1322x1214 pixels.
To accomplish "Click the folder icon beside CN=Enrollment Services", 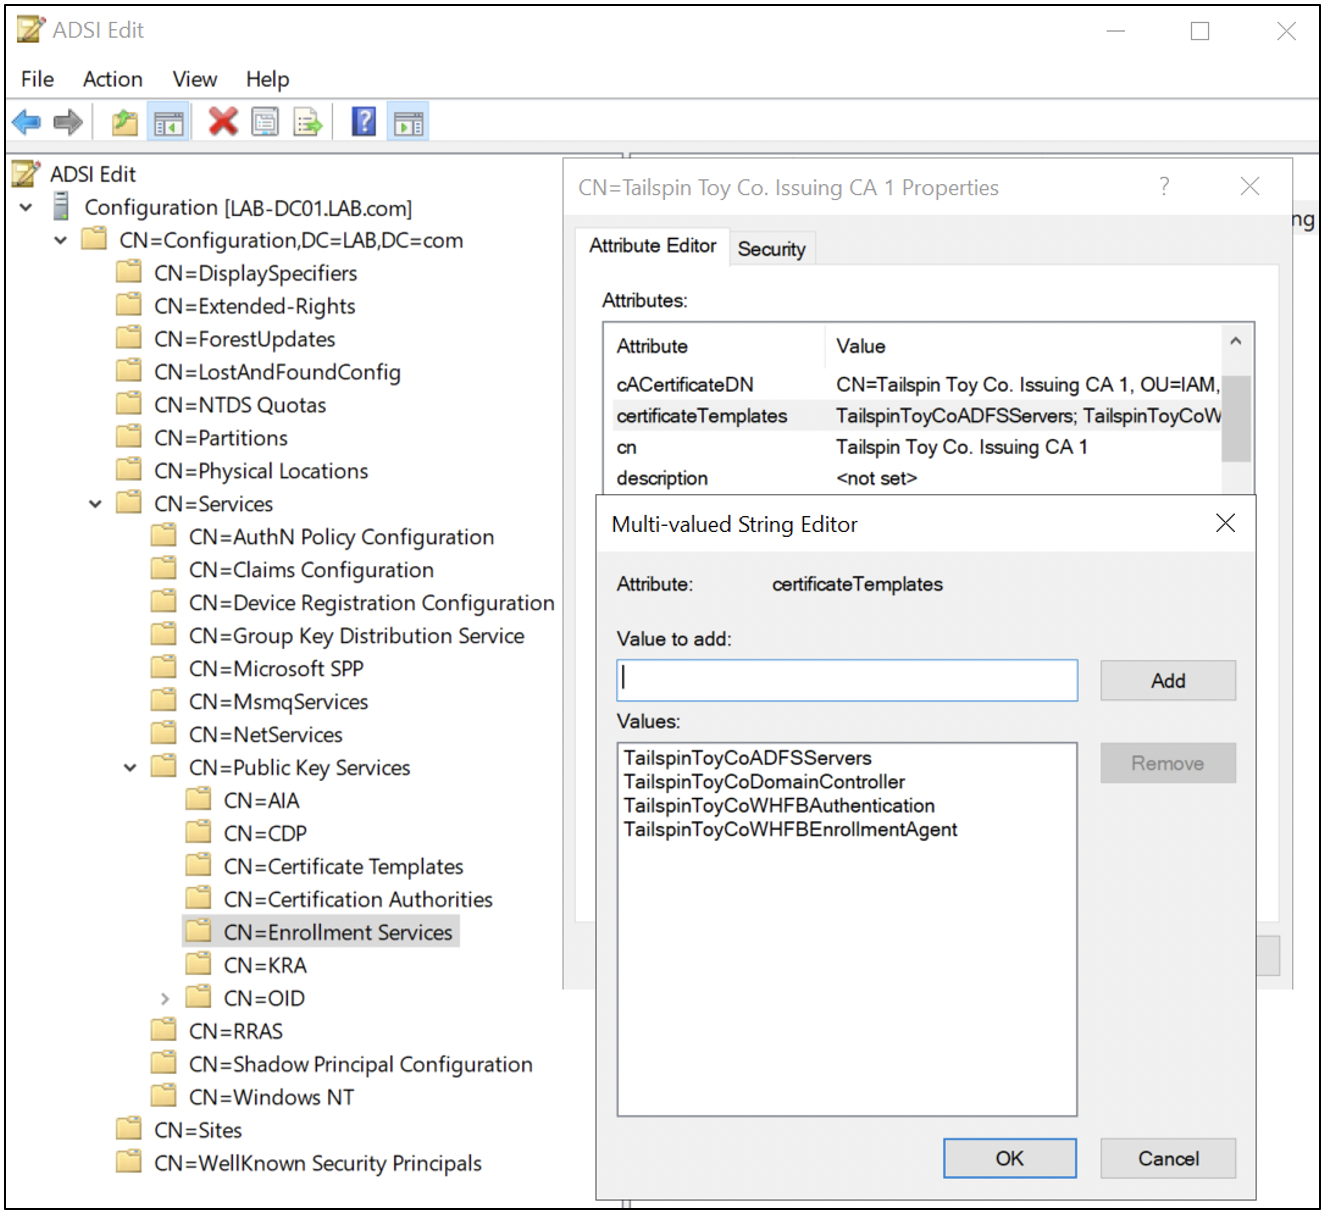I will tap(199, 931).
